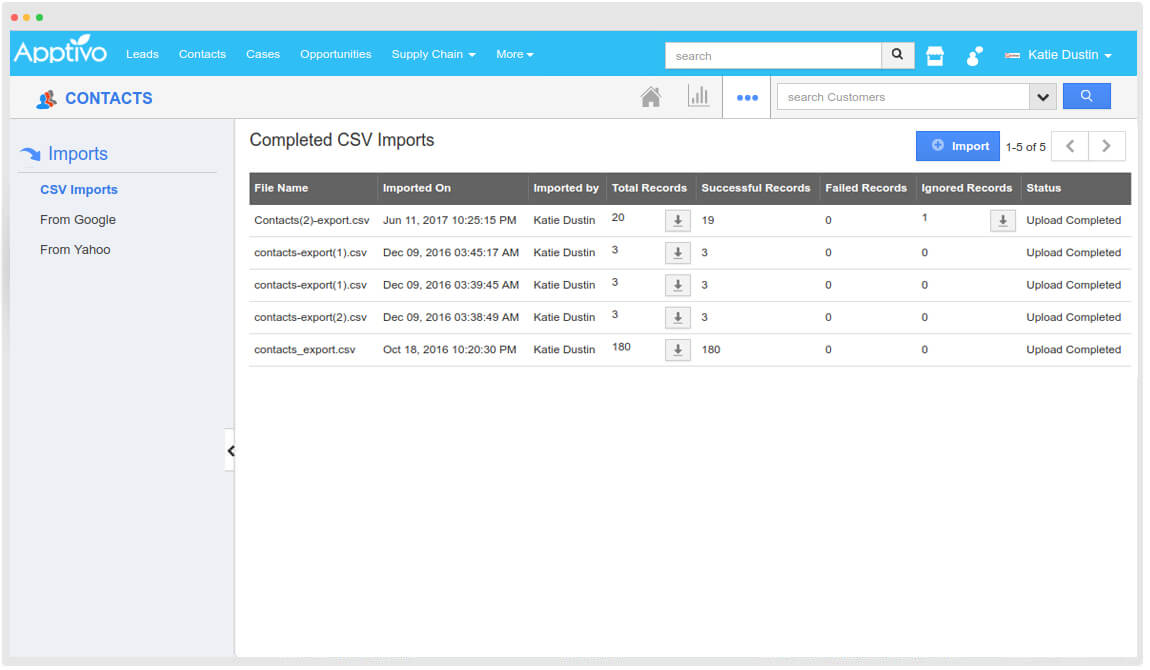Click the user feedback icon beside Katie Dustin

click(973, 56)
